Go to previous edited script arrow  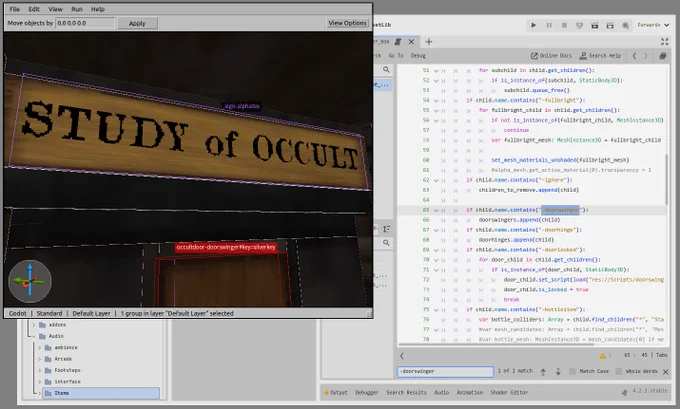click(x=634, y=56)
